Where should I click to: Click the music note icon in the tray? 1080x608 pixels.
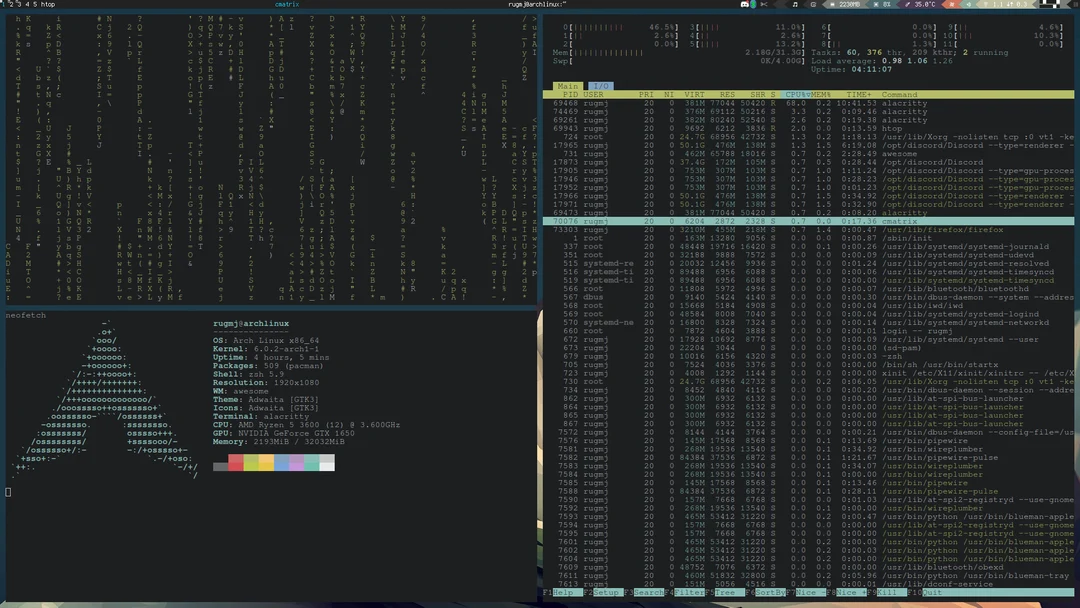[796, 6]
